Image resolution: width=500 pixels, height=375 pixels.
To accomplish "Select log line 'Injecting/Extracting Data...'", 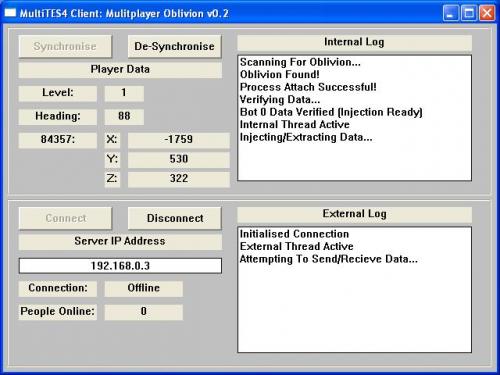I will click(306, 137).
